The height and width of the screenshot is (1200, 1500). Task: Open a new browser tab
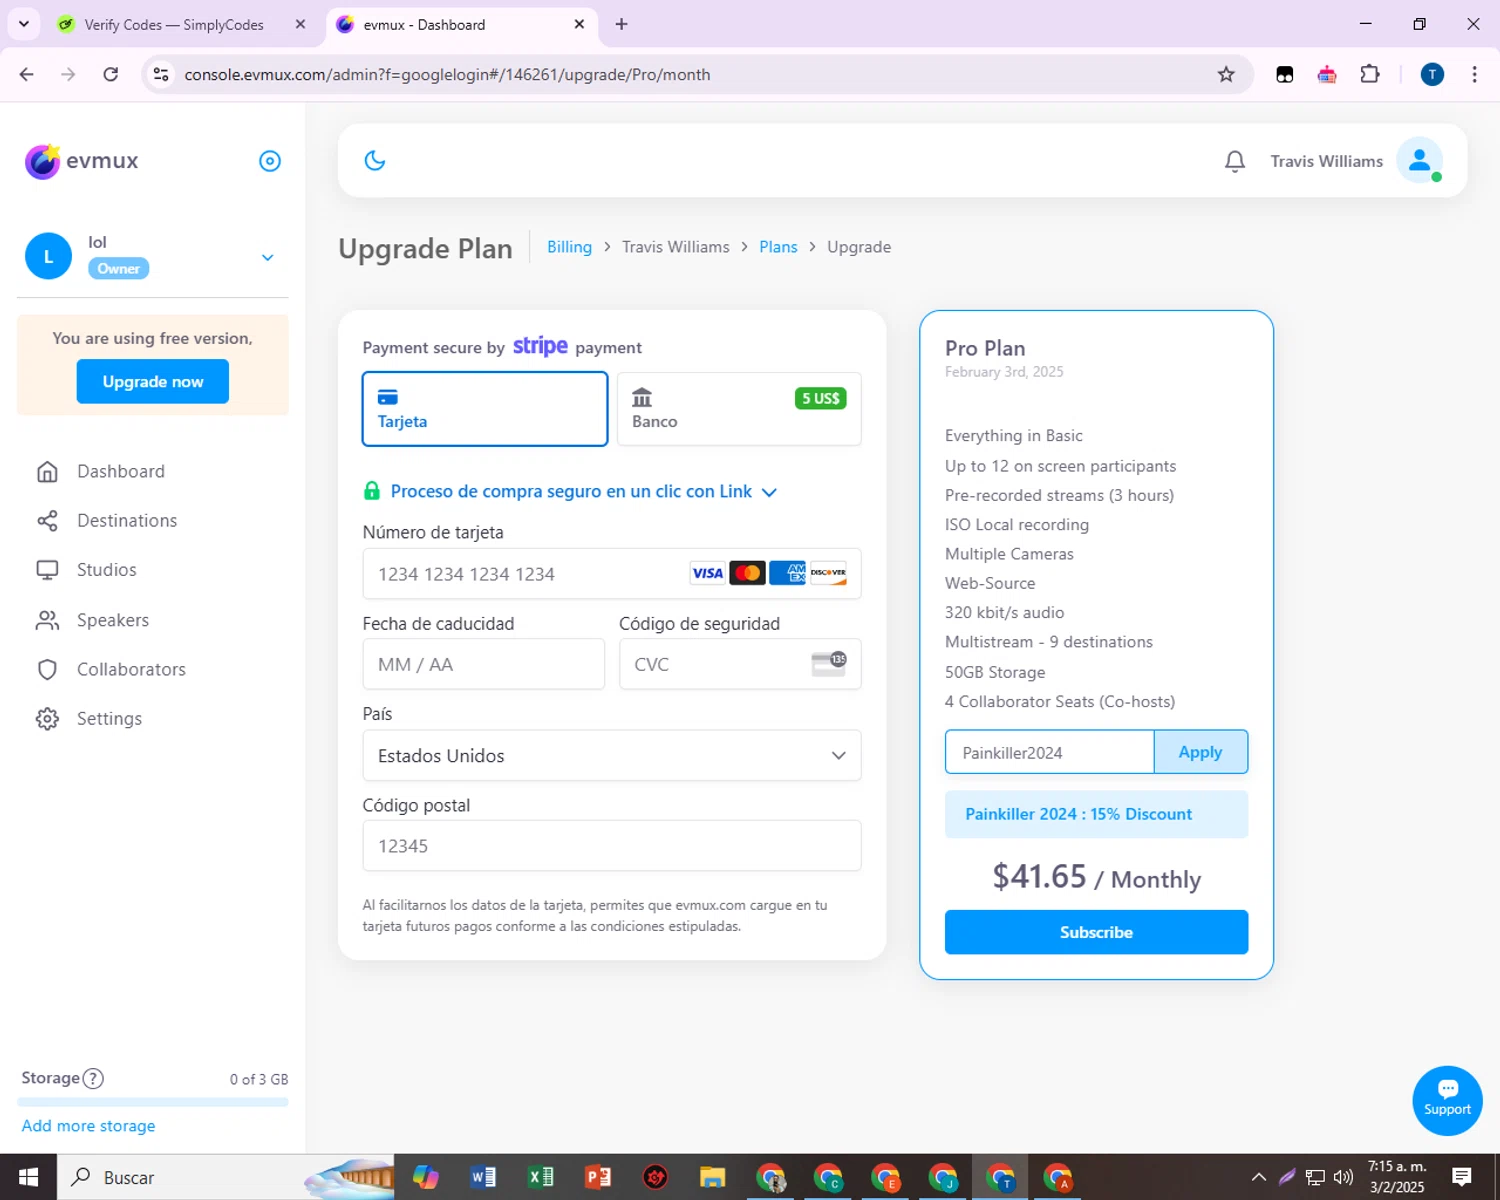coord(622,24)
